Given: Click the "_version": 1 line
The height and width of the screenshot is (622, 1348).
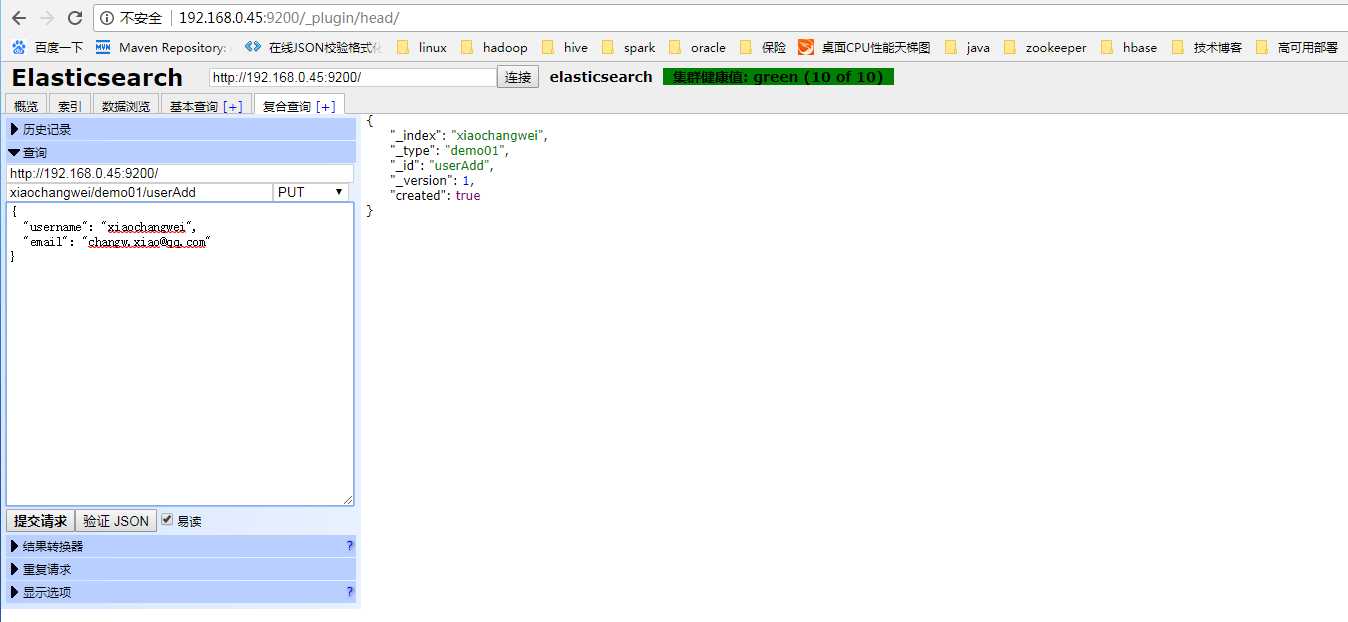Looking at the screenshot, I should tap(432, 180).
